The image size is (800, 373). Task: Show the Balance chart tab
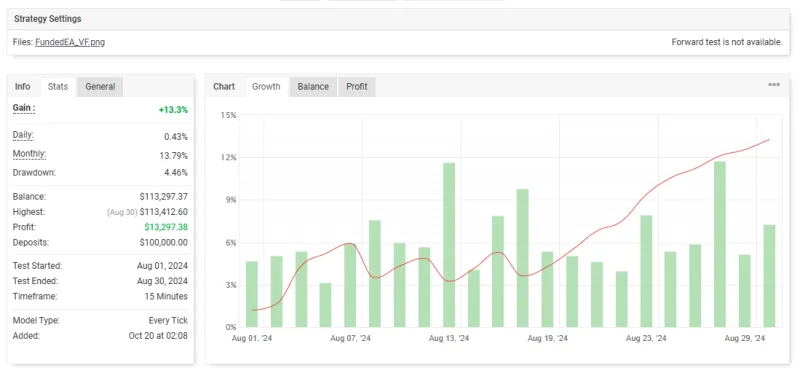point(313,87)
